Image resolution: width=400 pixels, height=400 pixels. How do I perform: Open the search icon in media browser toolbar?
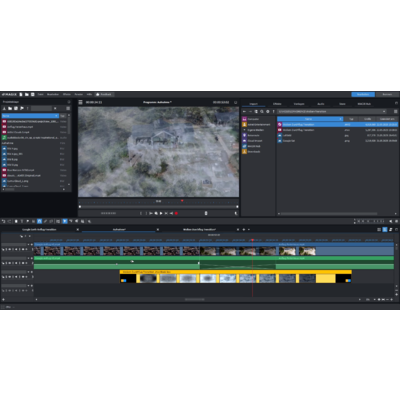[x=262, y=111]
